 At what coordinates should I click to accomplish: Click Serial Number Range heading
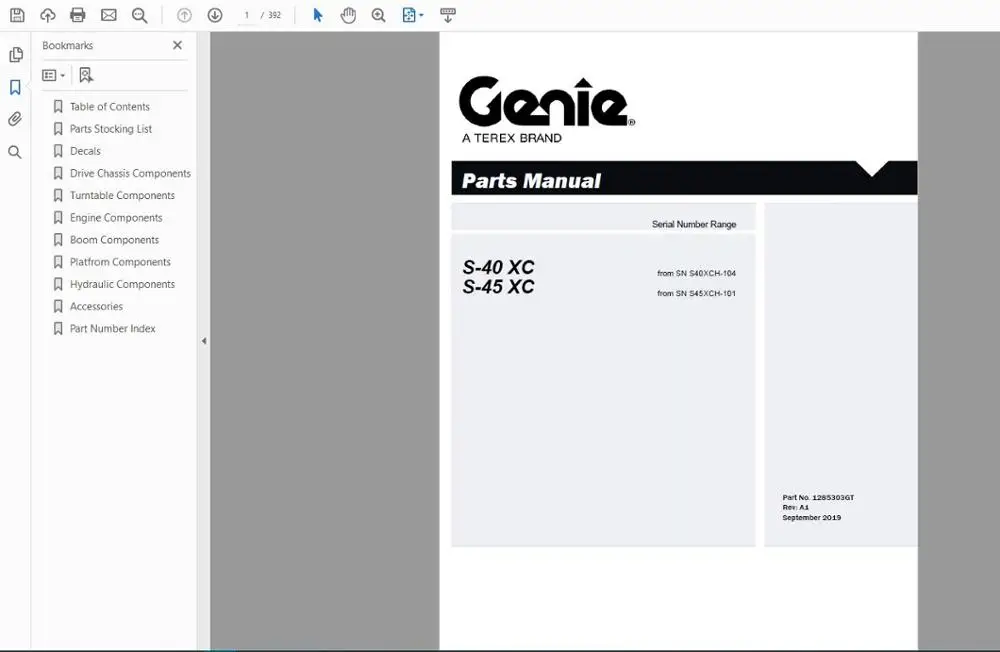[694, 225]
